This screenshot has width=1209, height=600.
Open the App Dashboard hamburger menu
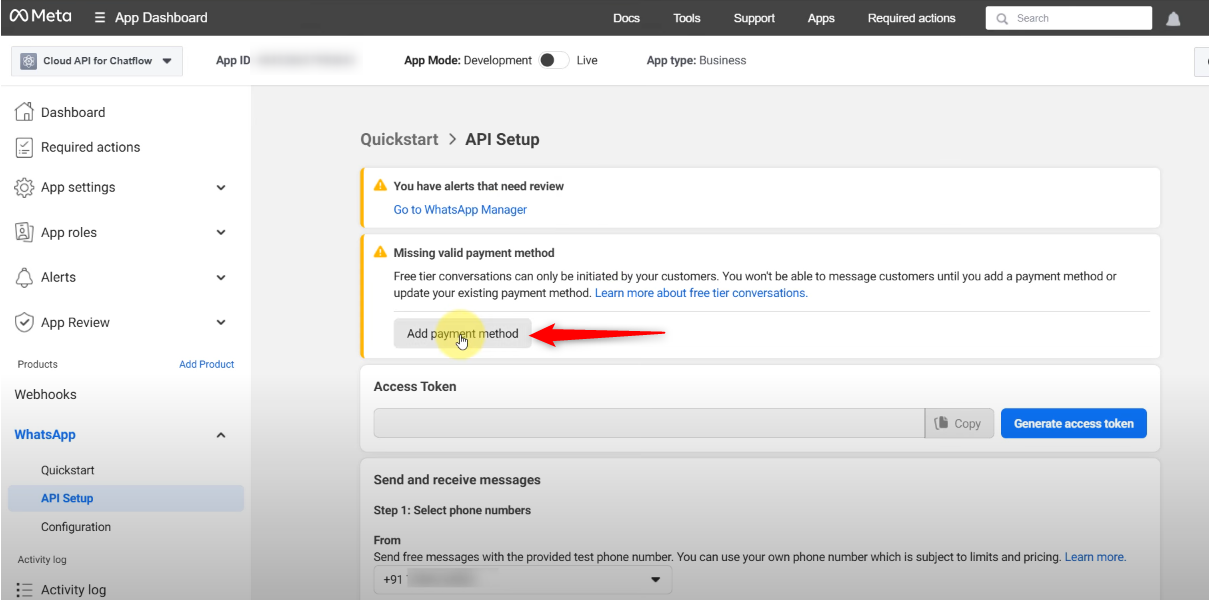click(x=100, y=18)
